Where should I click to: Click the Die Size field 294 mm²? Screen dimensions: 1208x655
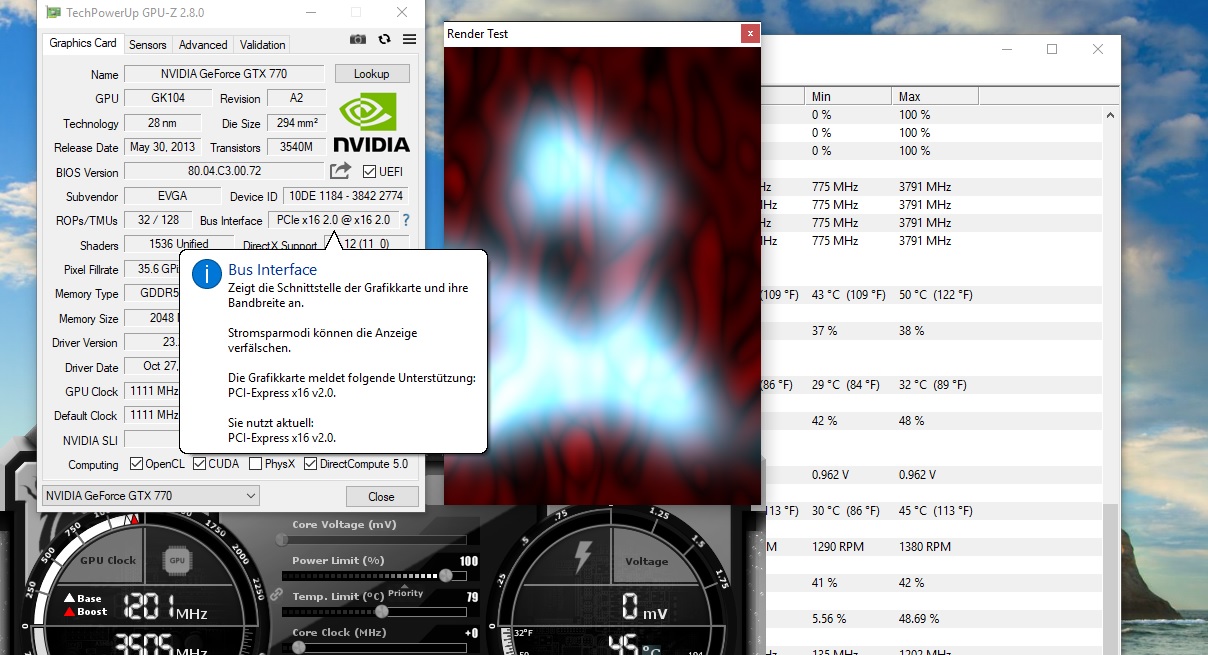[x=297, y=123]
